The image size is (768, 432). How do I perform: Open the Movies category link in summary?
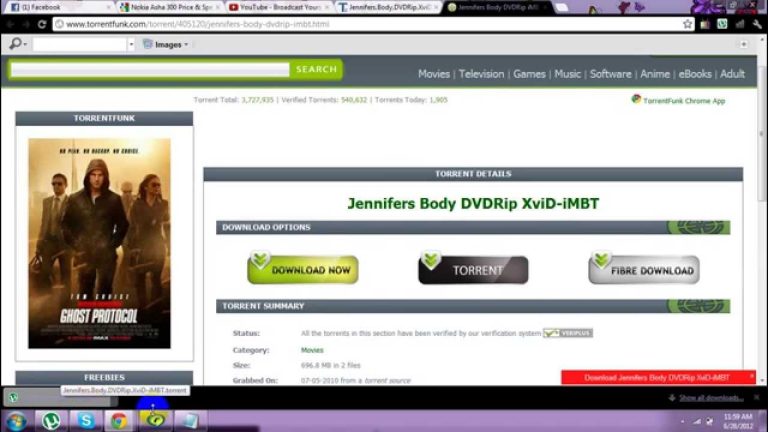click(312, 350)
